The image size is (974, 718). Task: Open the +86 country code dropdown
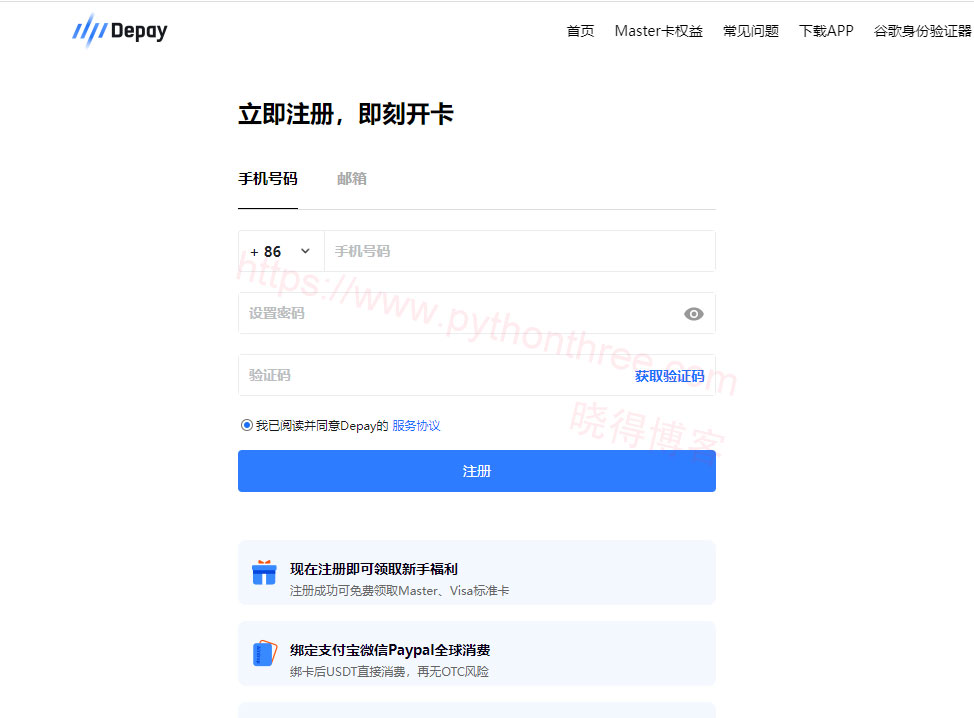[x=281, y=252]
